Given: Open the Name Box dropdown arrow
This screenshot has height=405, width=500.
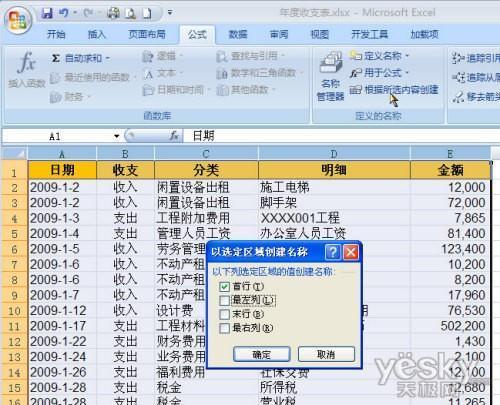Looking at the screenshot, I should (116, 136).
